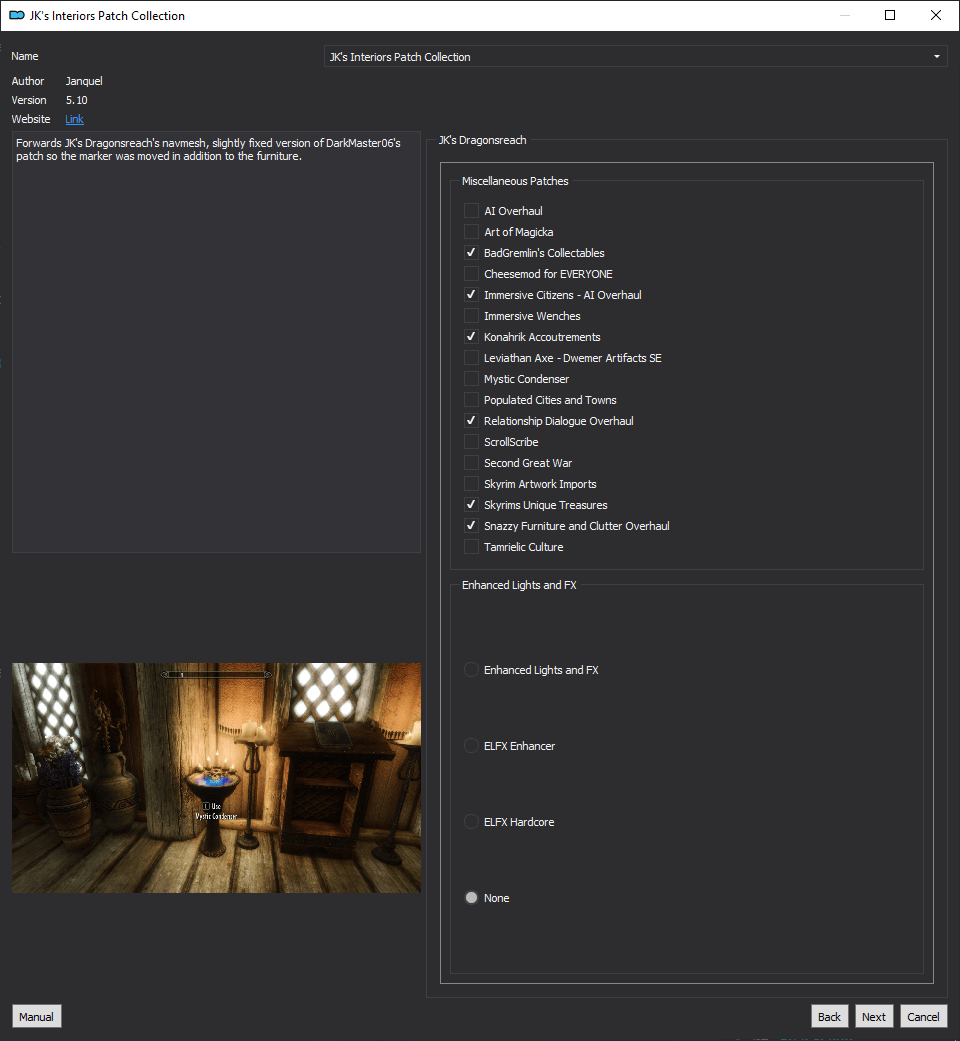960x1041 pixels.
Task: Tick Populated Cities and Towns checkbox
Action: pyautogui.click(x=471, y=400)
